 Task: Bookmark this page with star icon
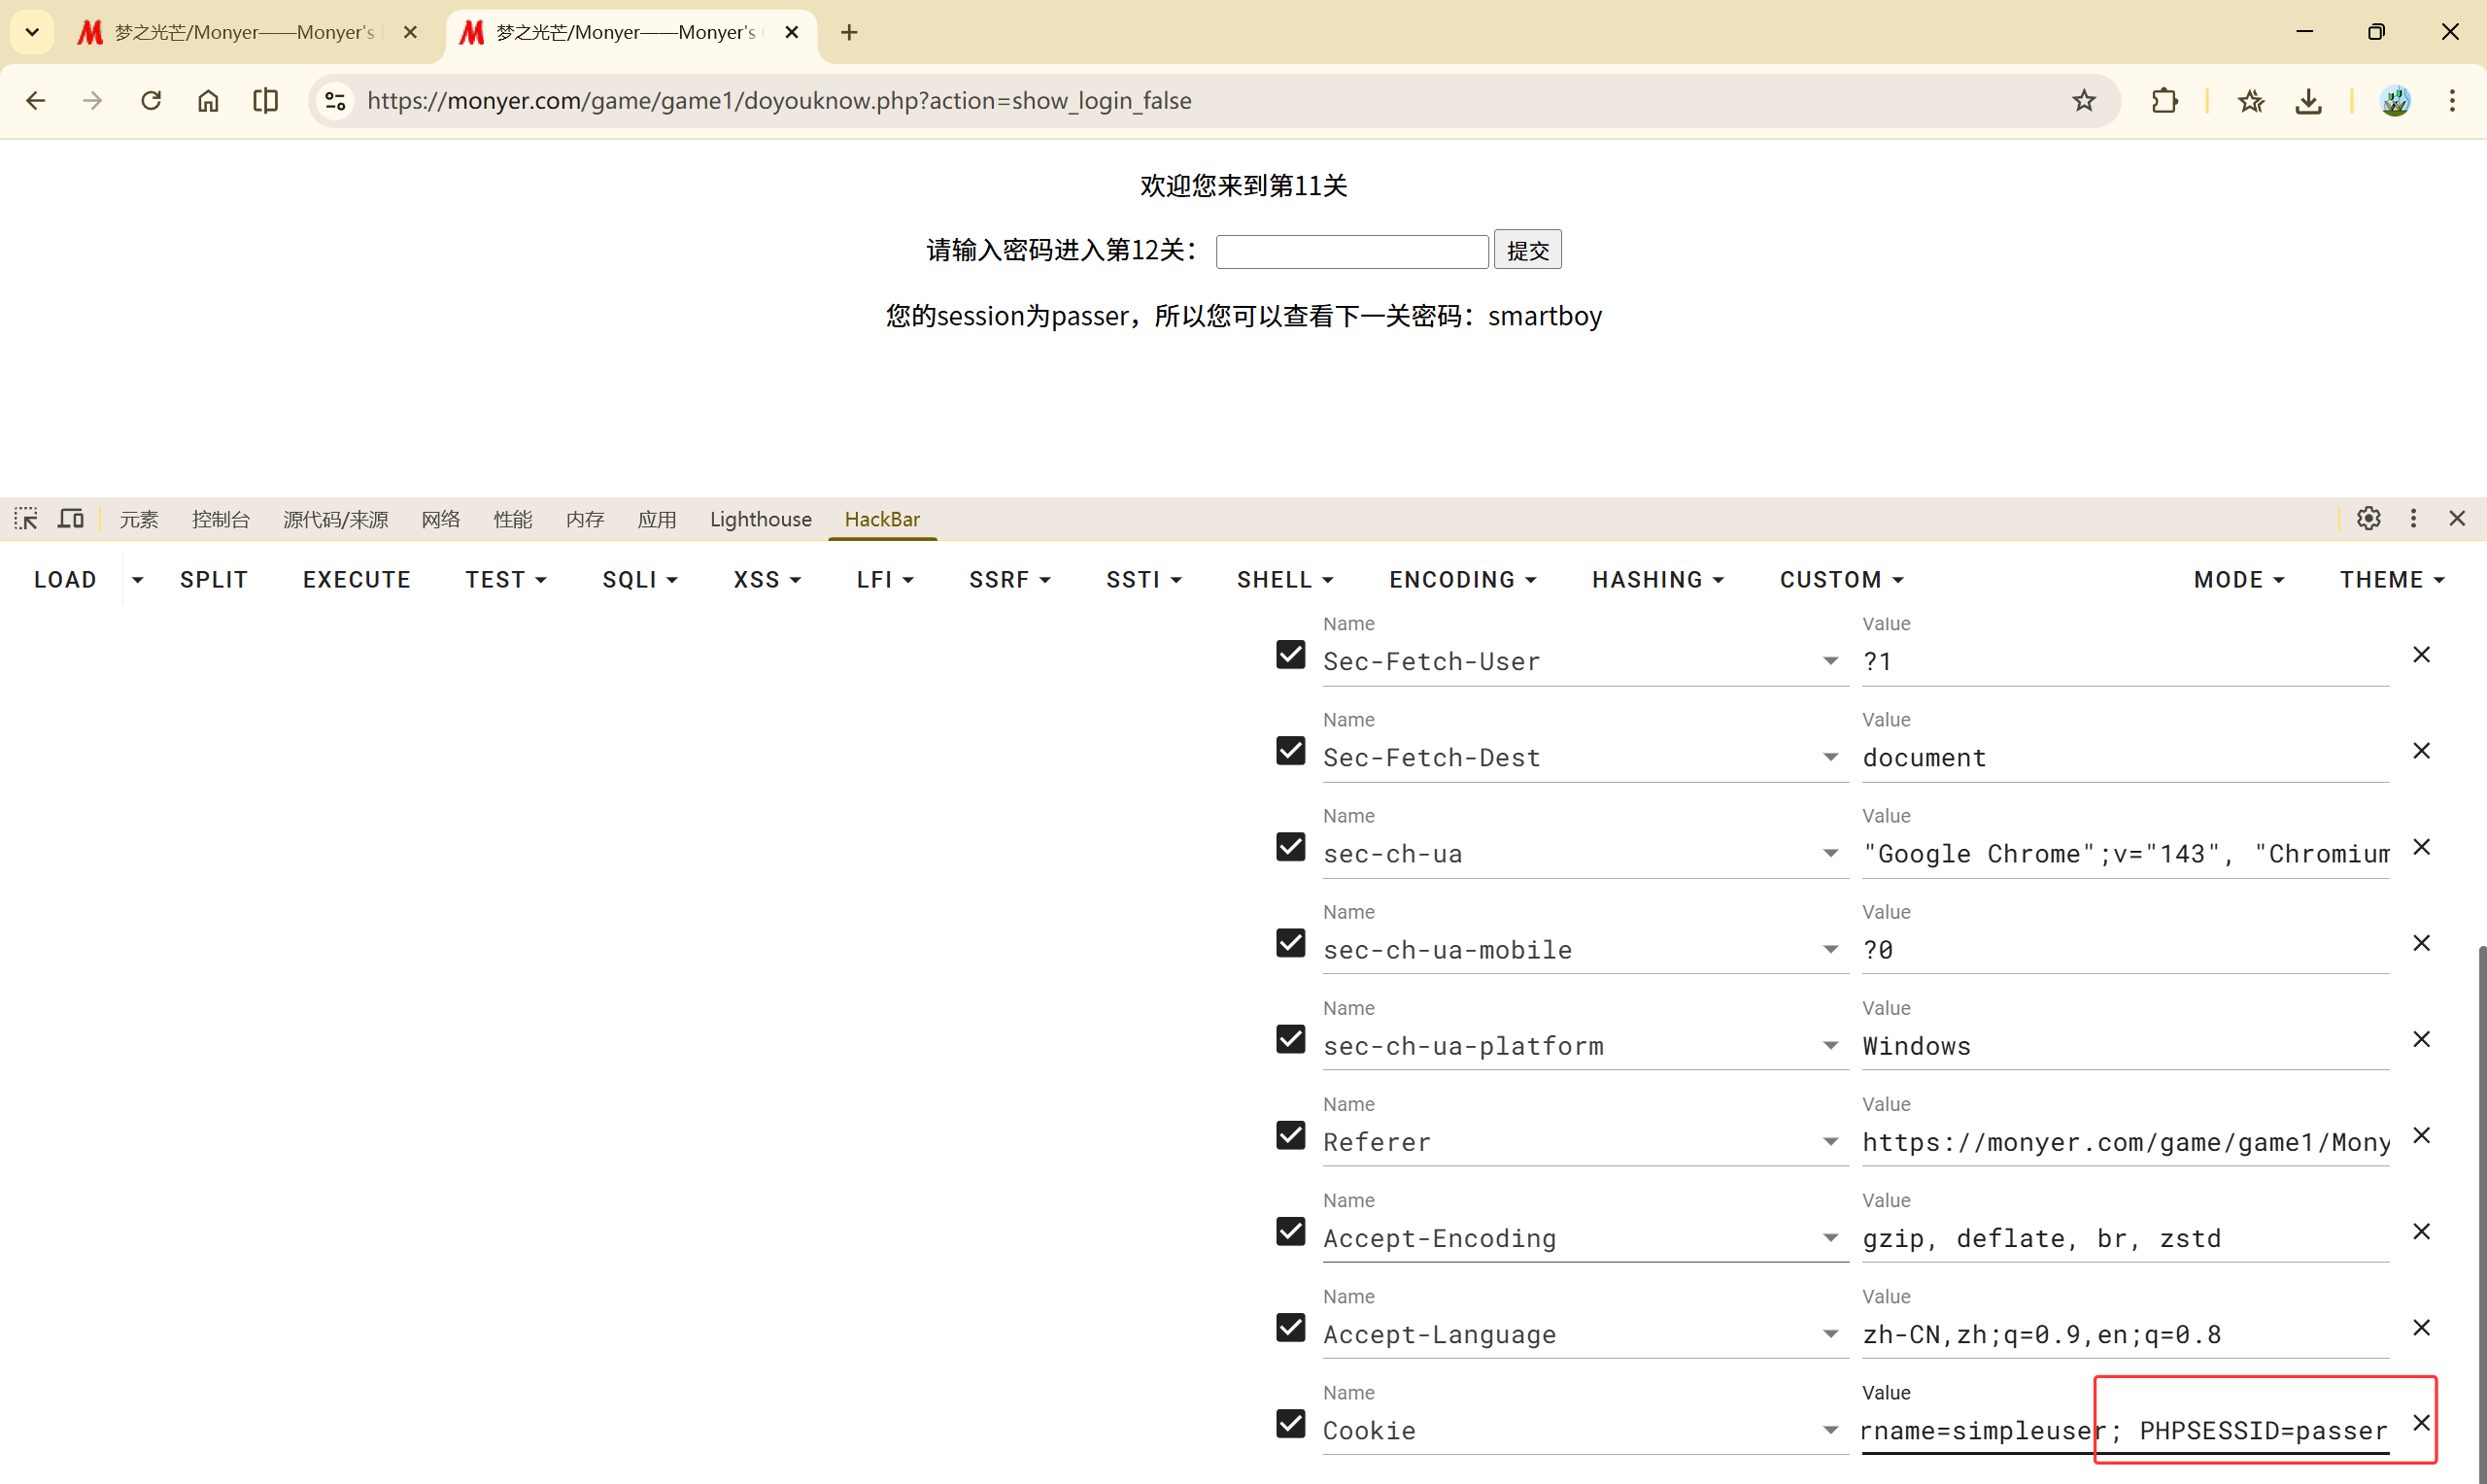point(2084,100)
